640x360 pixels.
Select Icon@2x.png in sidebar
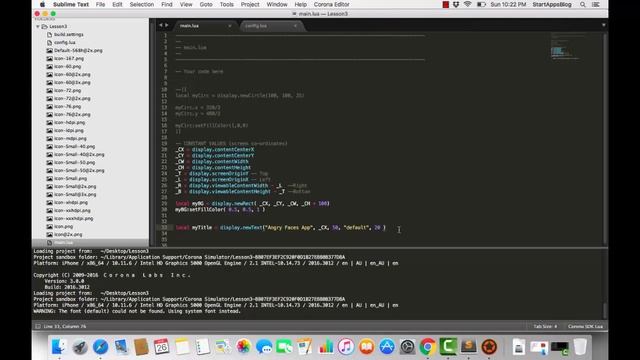click(68, 234)
